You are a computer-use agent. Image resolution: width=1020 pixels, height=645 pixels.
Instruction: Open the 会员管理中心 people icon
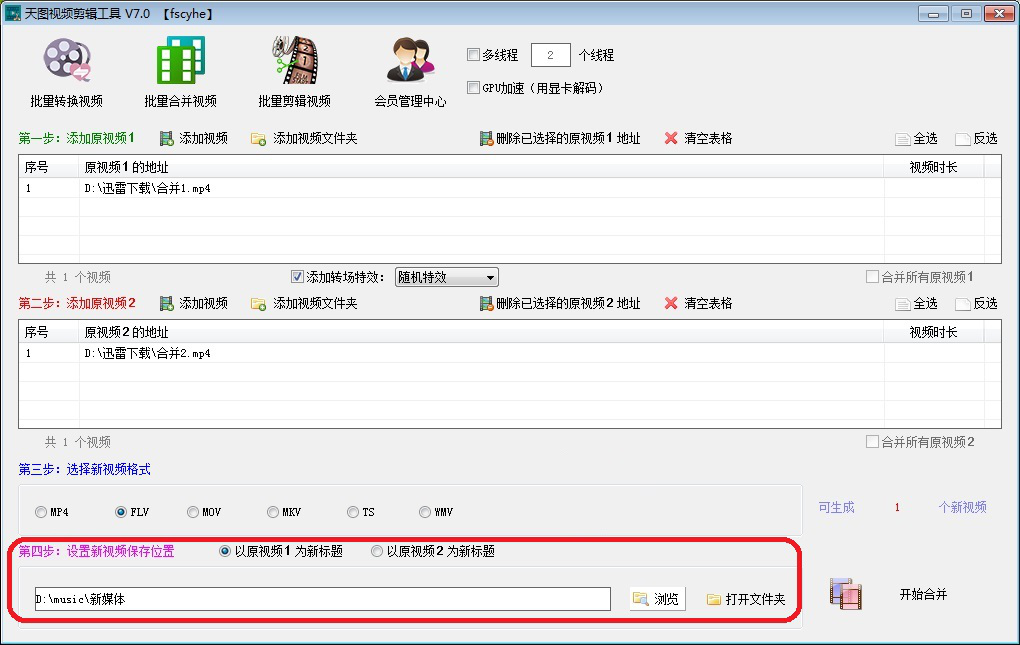point(410,60)
